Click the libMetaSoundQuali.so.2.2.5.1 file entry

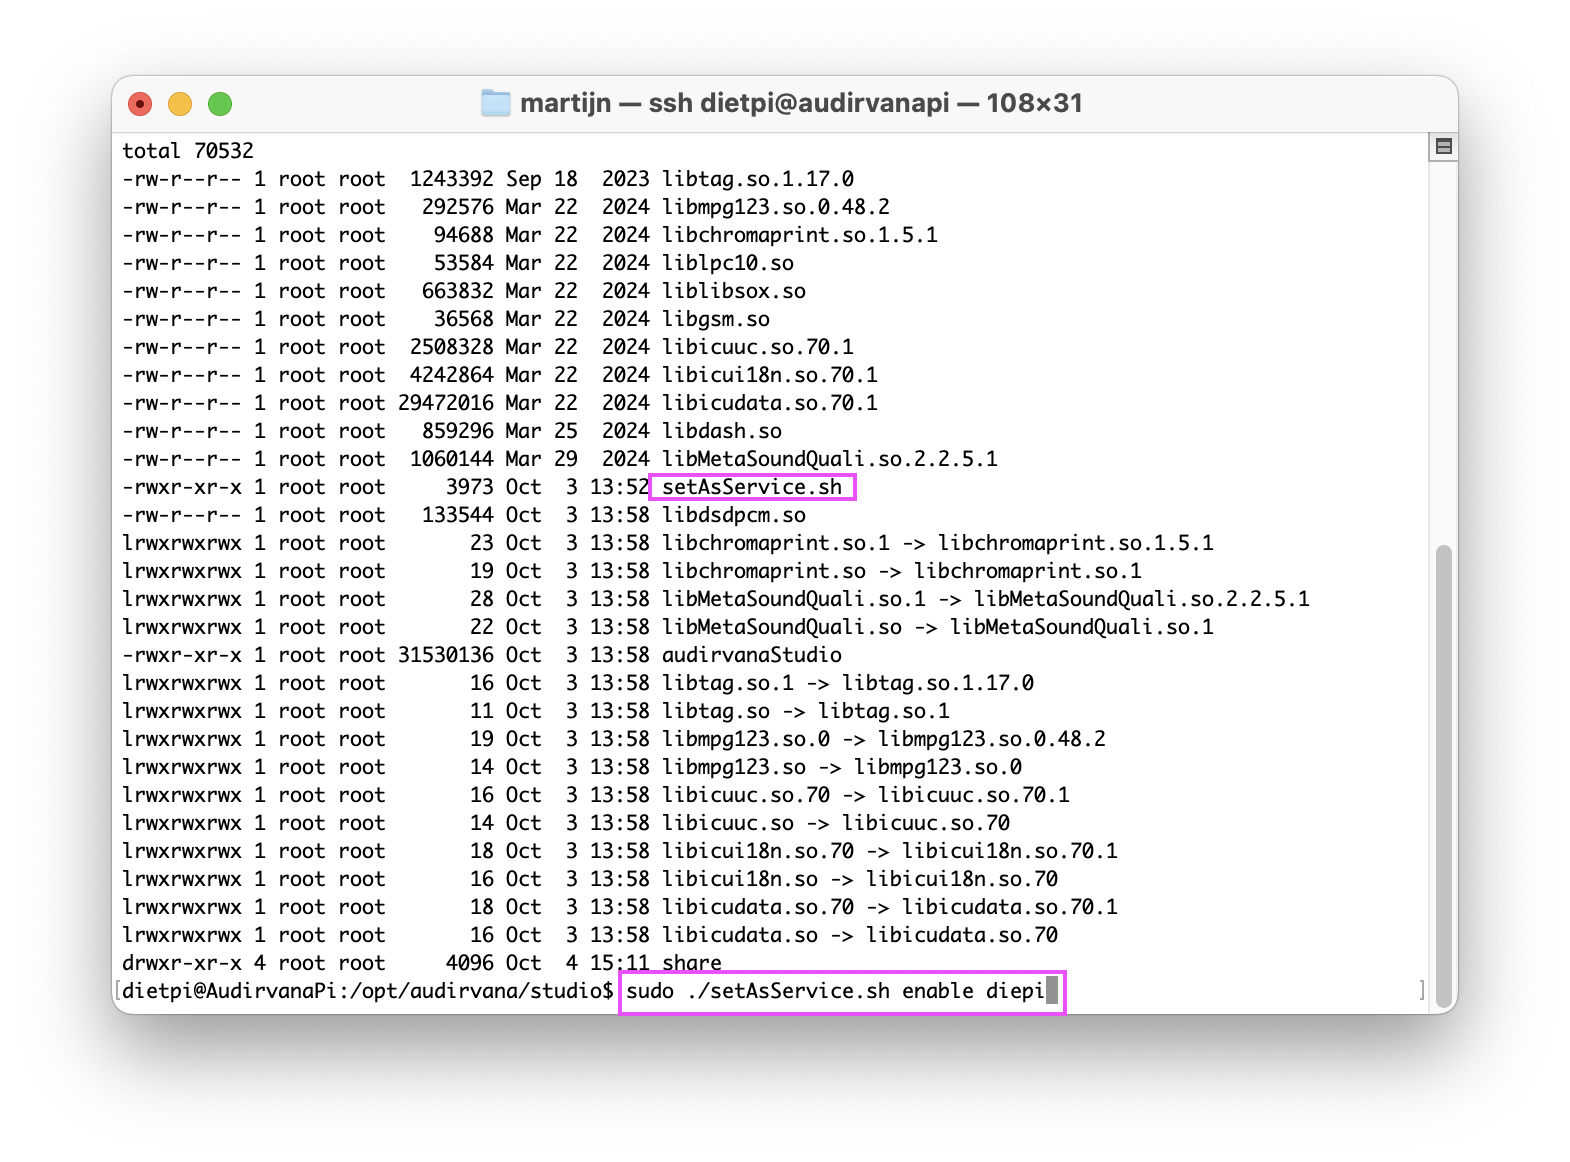tap(830, 459)
